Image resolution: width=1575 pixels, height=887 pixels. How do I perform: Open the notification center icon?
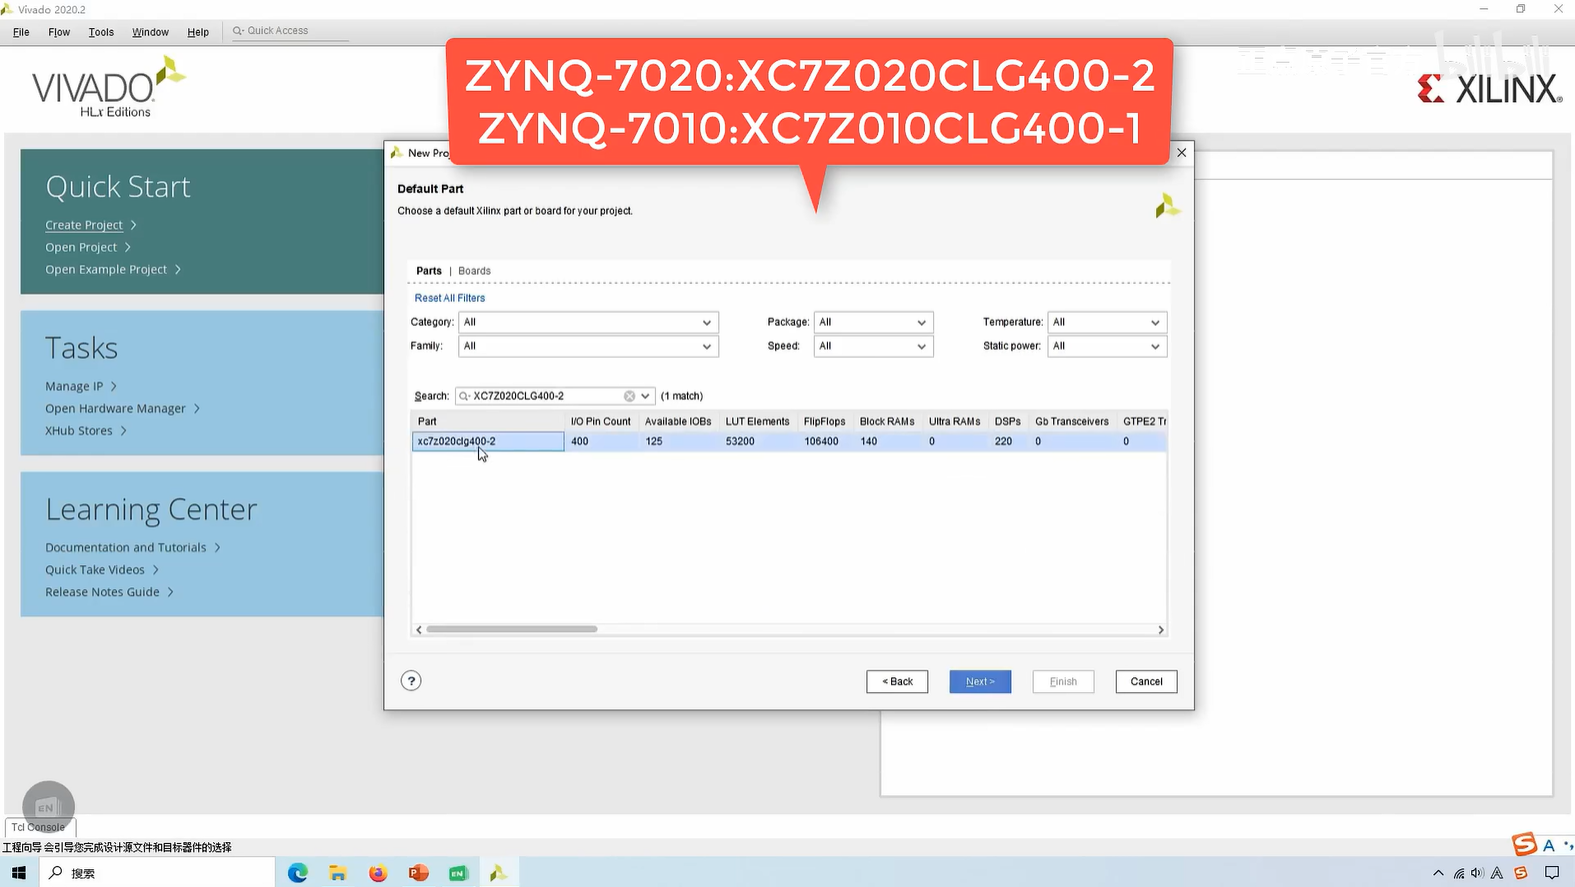[x=1552, y=873]
